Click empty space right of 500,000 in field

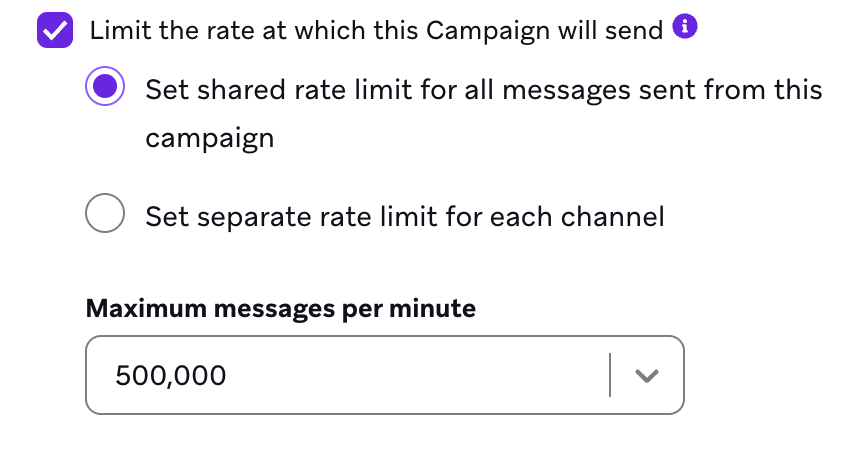420,375
